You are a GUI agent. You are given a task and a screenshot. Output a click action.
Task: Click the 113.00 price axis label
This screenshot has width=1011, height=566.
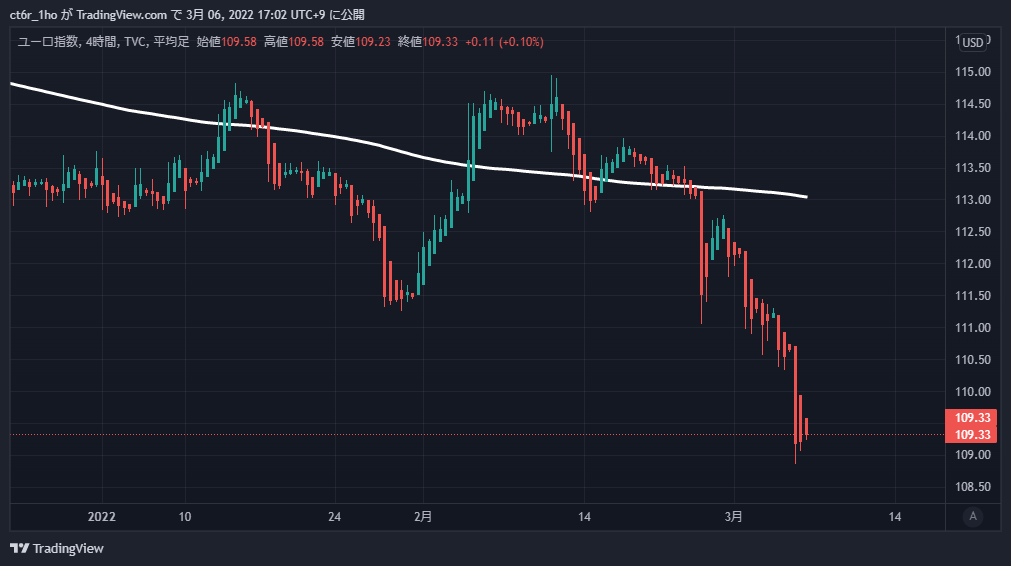[x=972, y=200]
